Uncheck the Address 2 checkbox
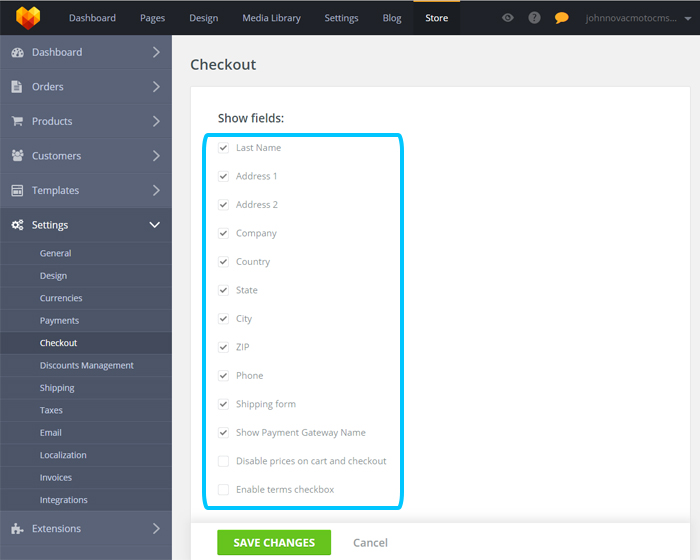This screenshot has width=700, height=560. click(x=224, y=205)
